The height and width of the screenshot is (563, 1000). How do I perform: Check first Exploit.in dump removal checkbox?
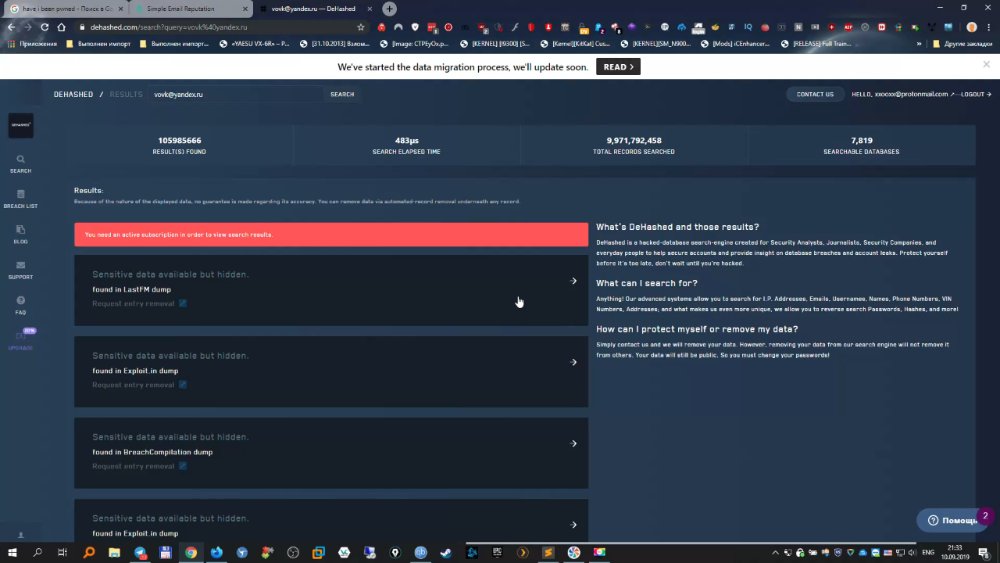pos(183,384)
